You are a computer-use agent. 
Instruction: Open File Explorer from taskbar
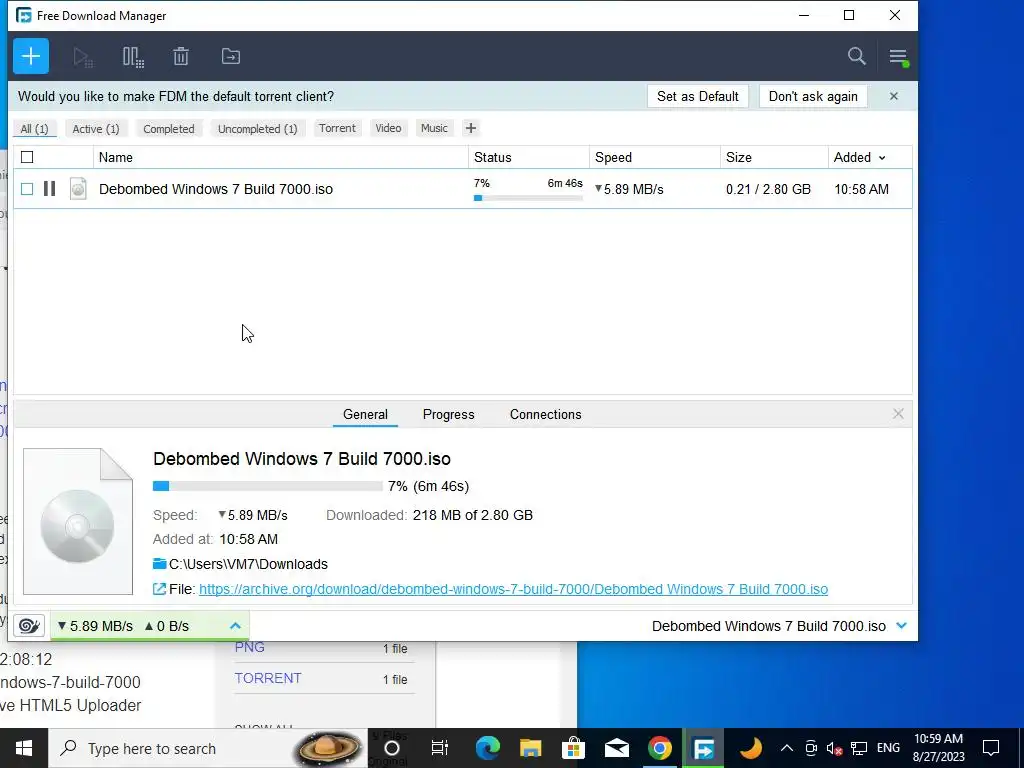click(530, 748)
